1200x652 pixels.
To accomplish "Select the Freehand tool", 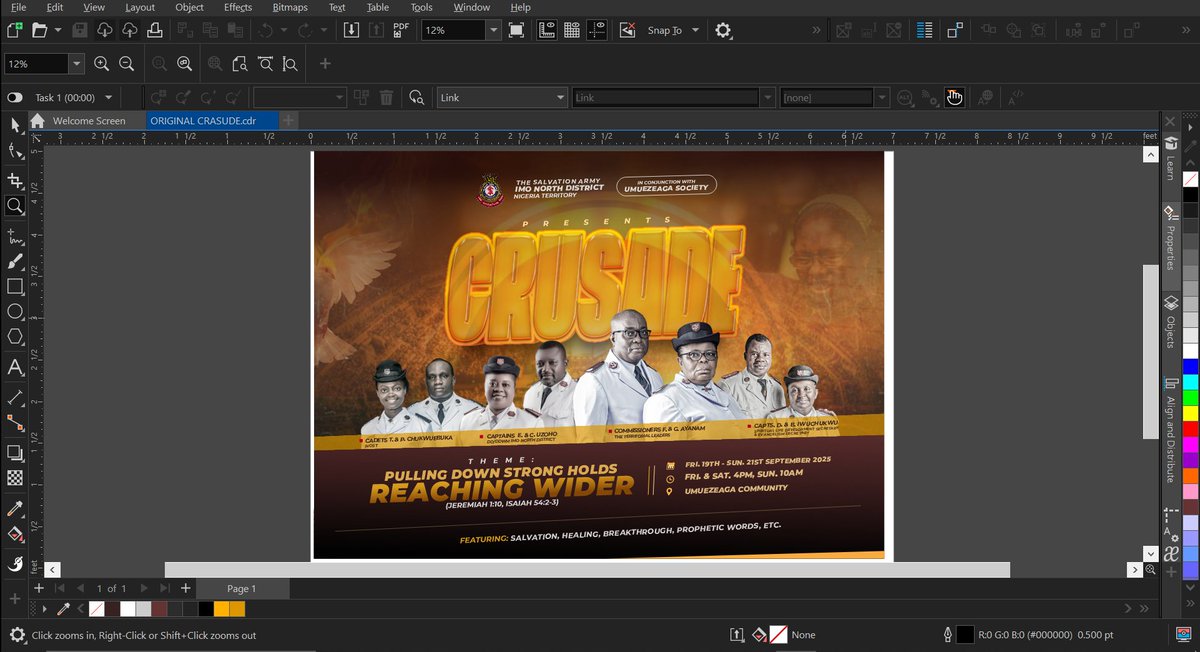I will (x=15, y=237).
